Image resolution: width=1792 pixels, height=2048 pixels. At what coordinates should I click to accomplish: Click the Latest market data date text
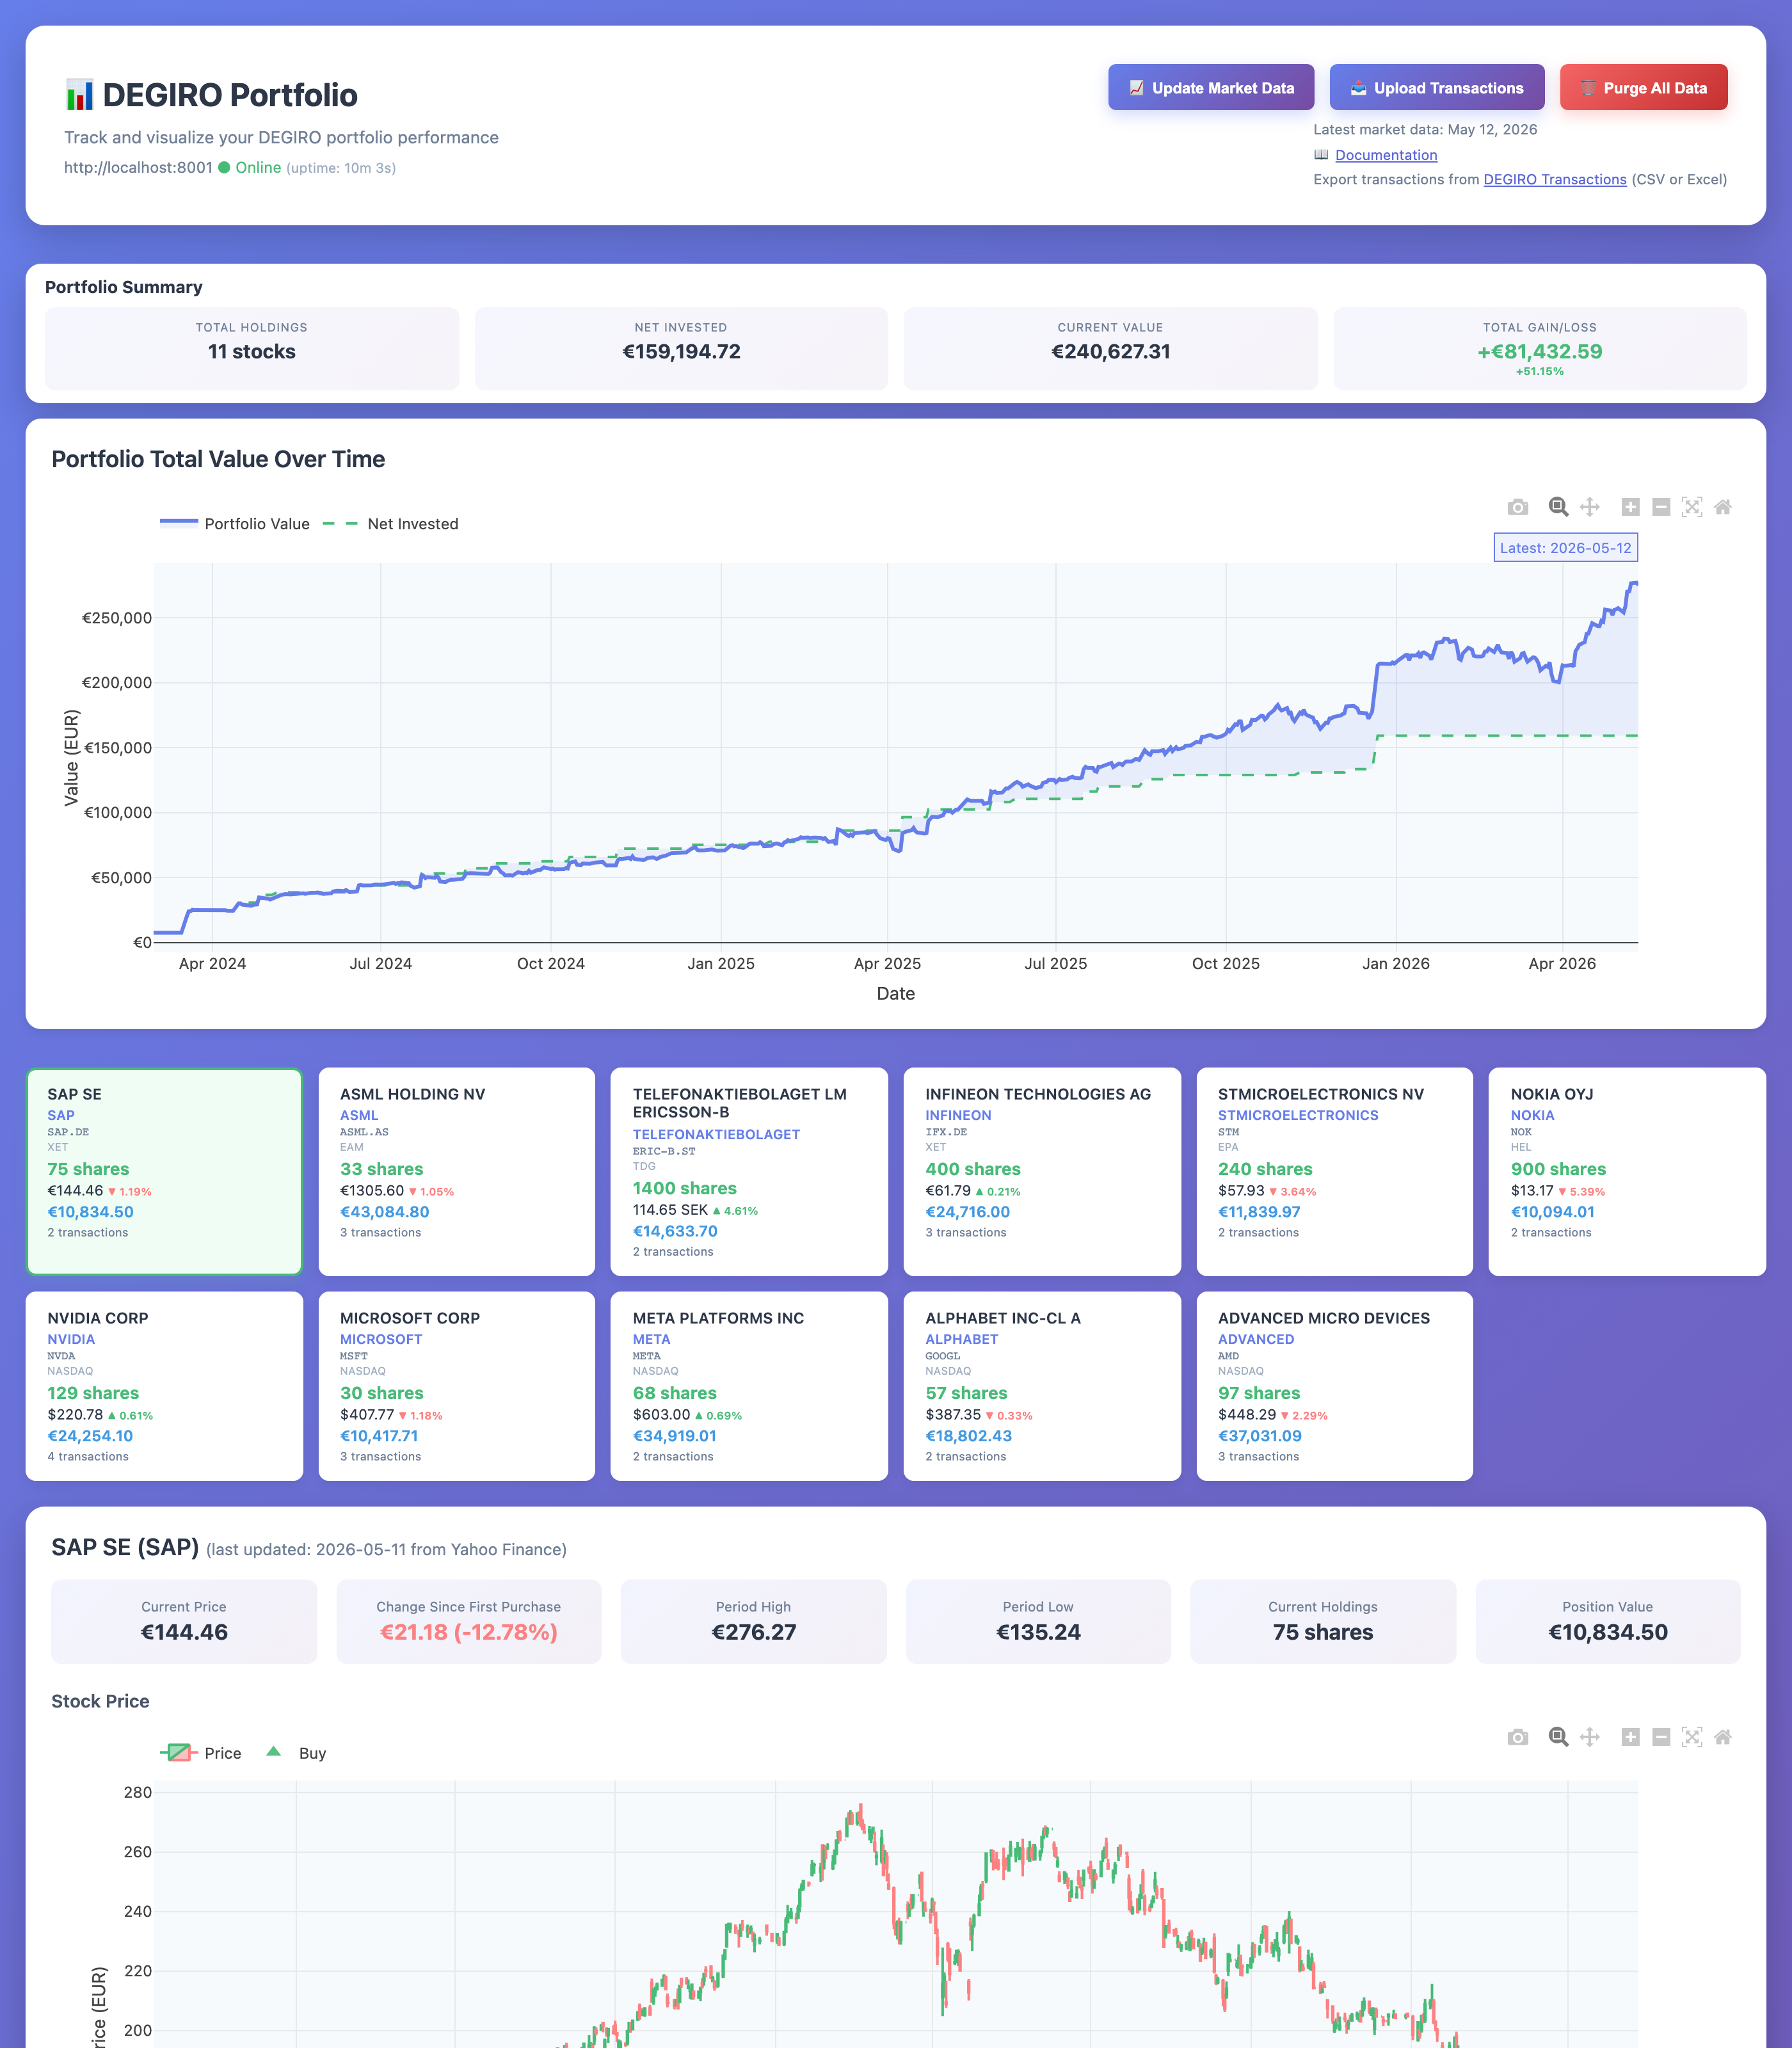pyautogui.click(x=1425, y=130)
